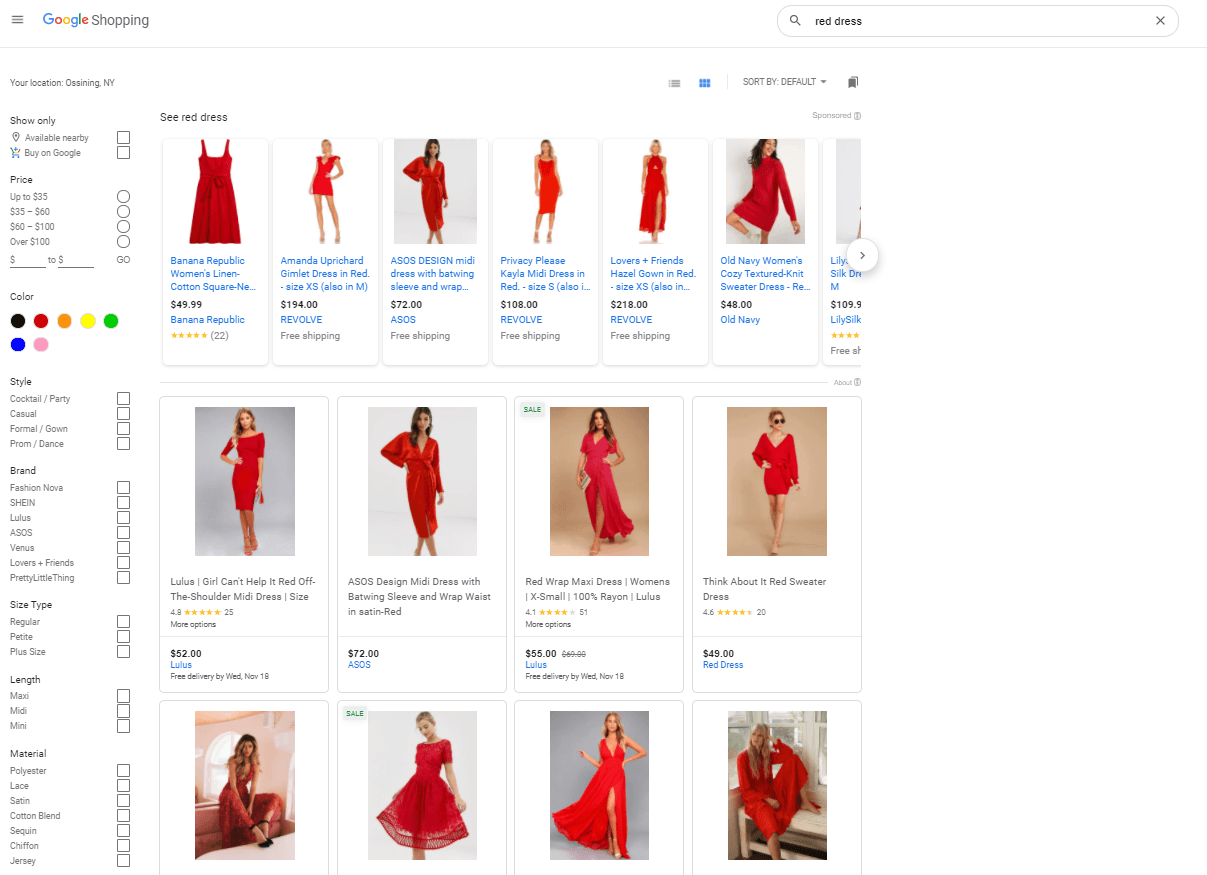This screenshot has width=1207, height=875.
Task: Switch to grid view of results
Action: [x=704, y=83]
